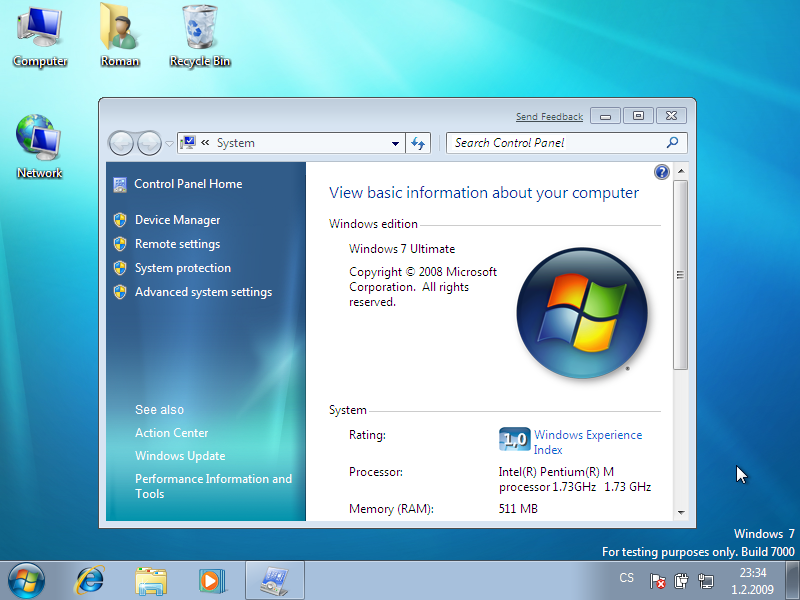Image resolution: width=800 pixels, height=600 pixels.
Task: Open the Send Feedback link
Action: pos(549,117)
